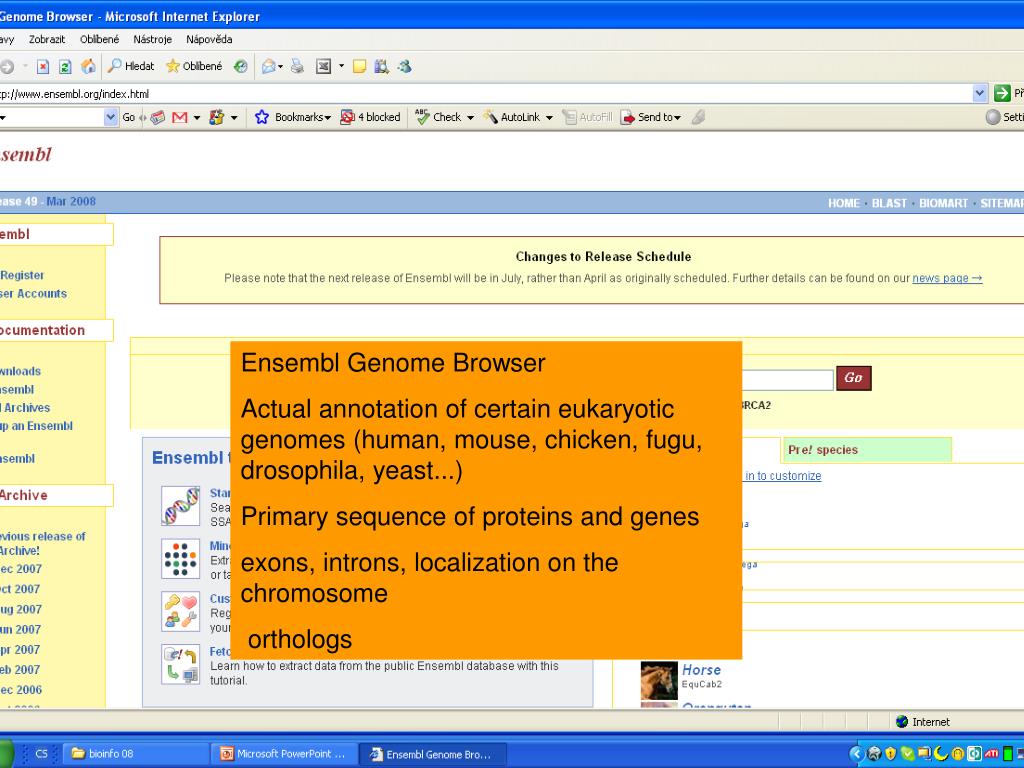Click the HOME link in Ensembl header

coord(844,203)
